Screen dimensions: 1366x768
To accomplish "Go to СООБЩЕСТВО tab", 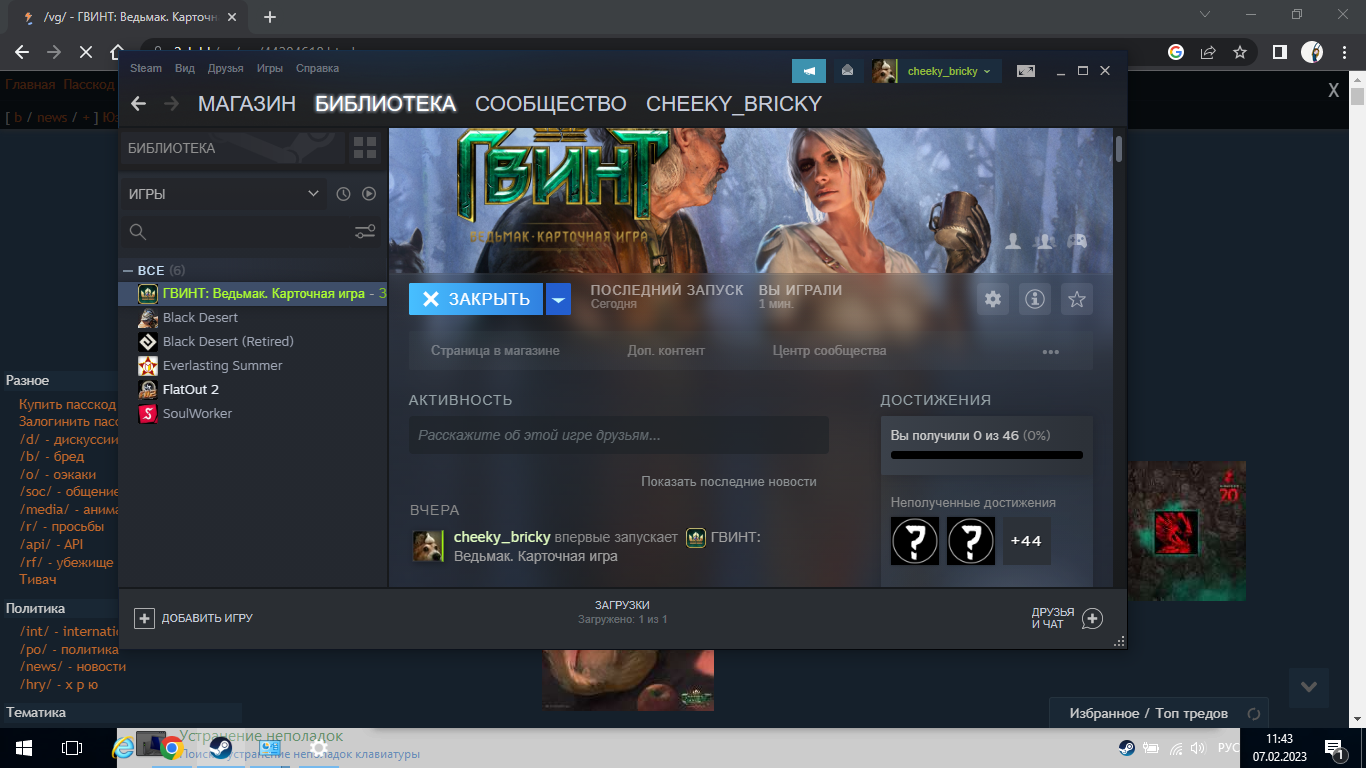I will (x=551, y=104).
